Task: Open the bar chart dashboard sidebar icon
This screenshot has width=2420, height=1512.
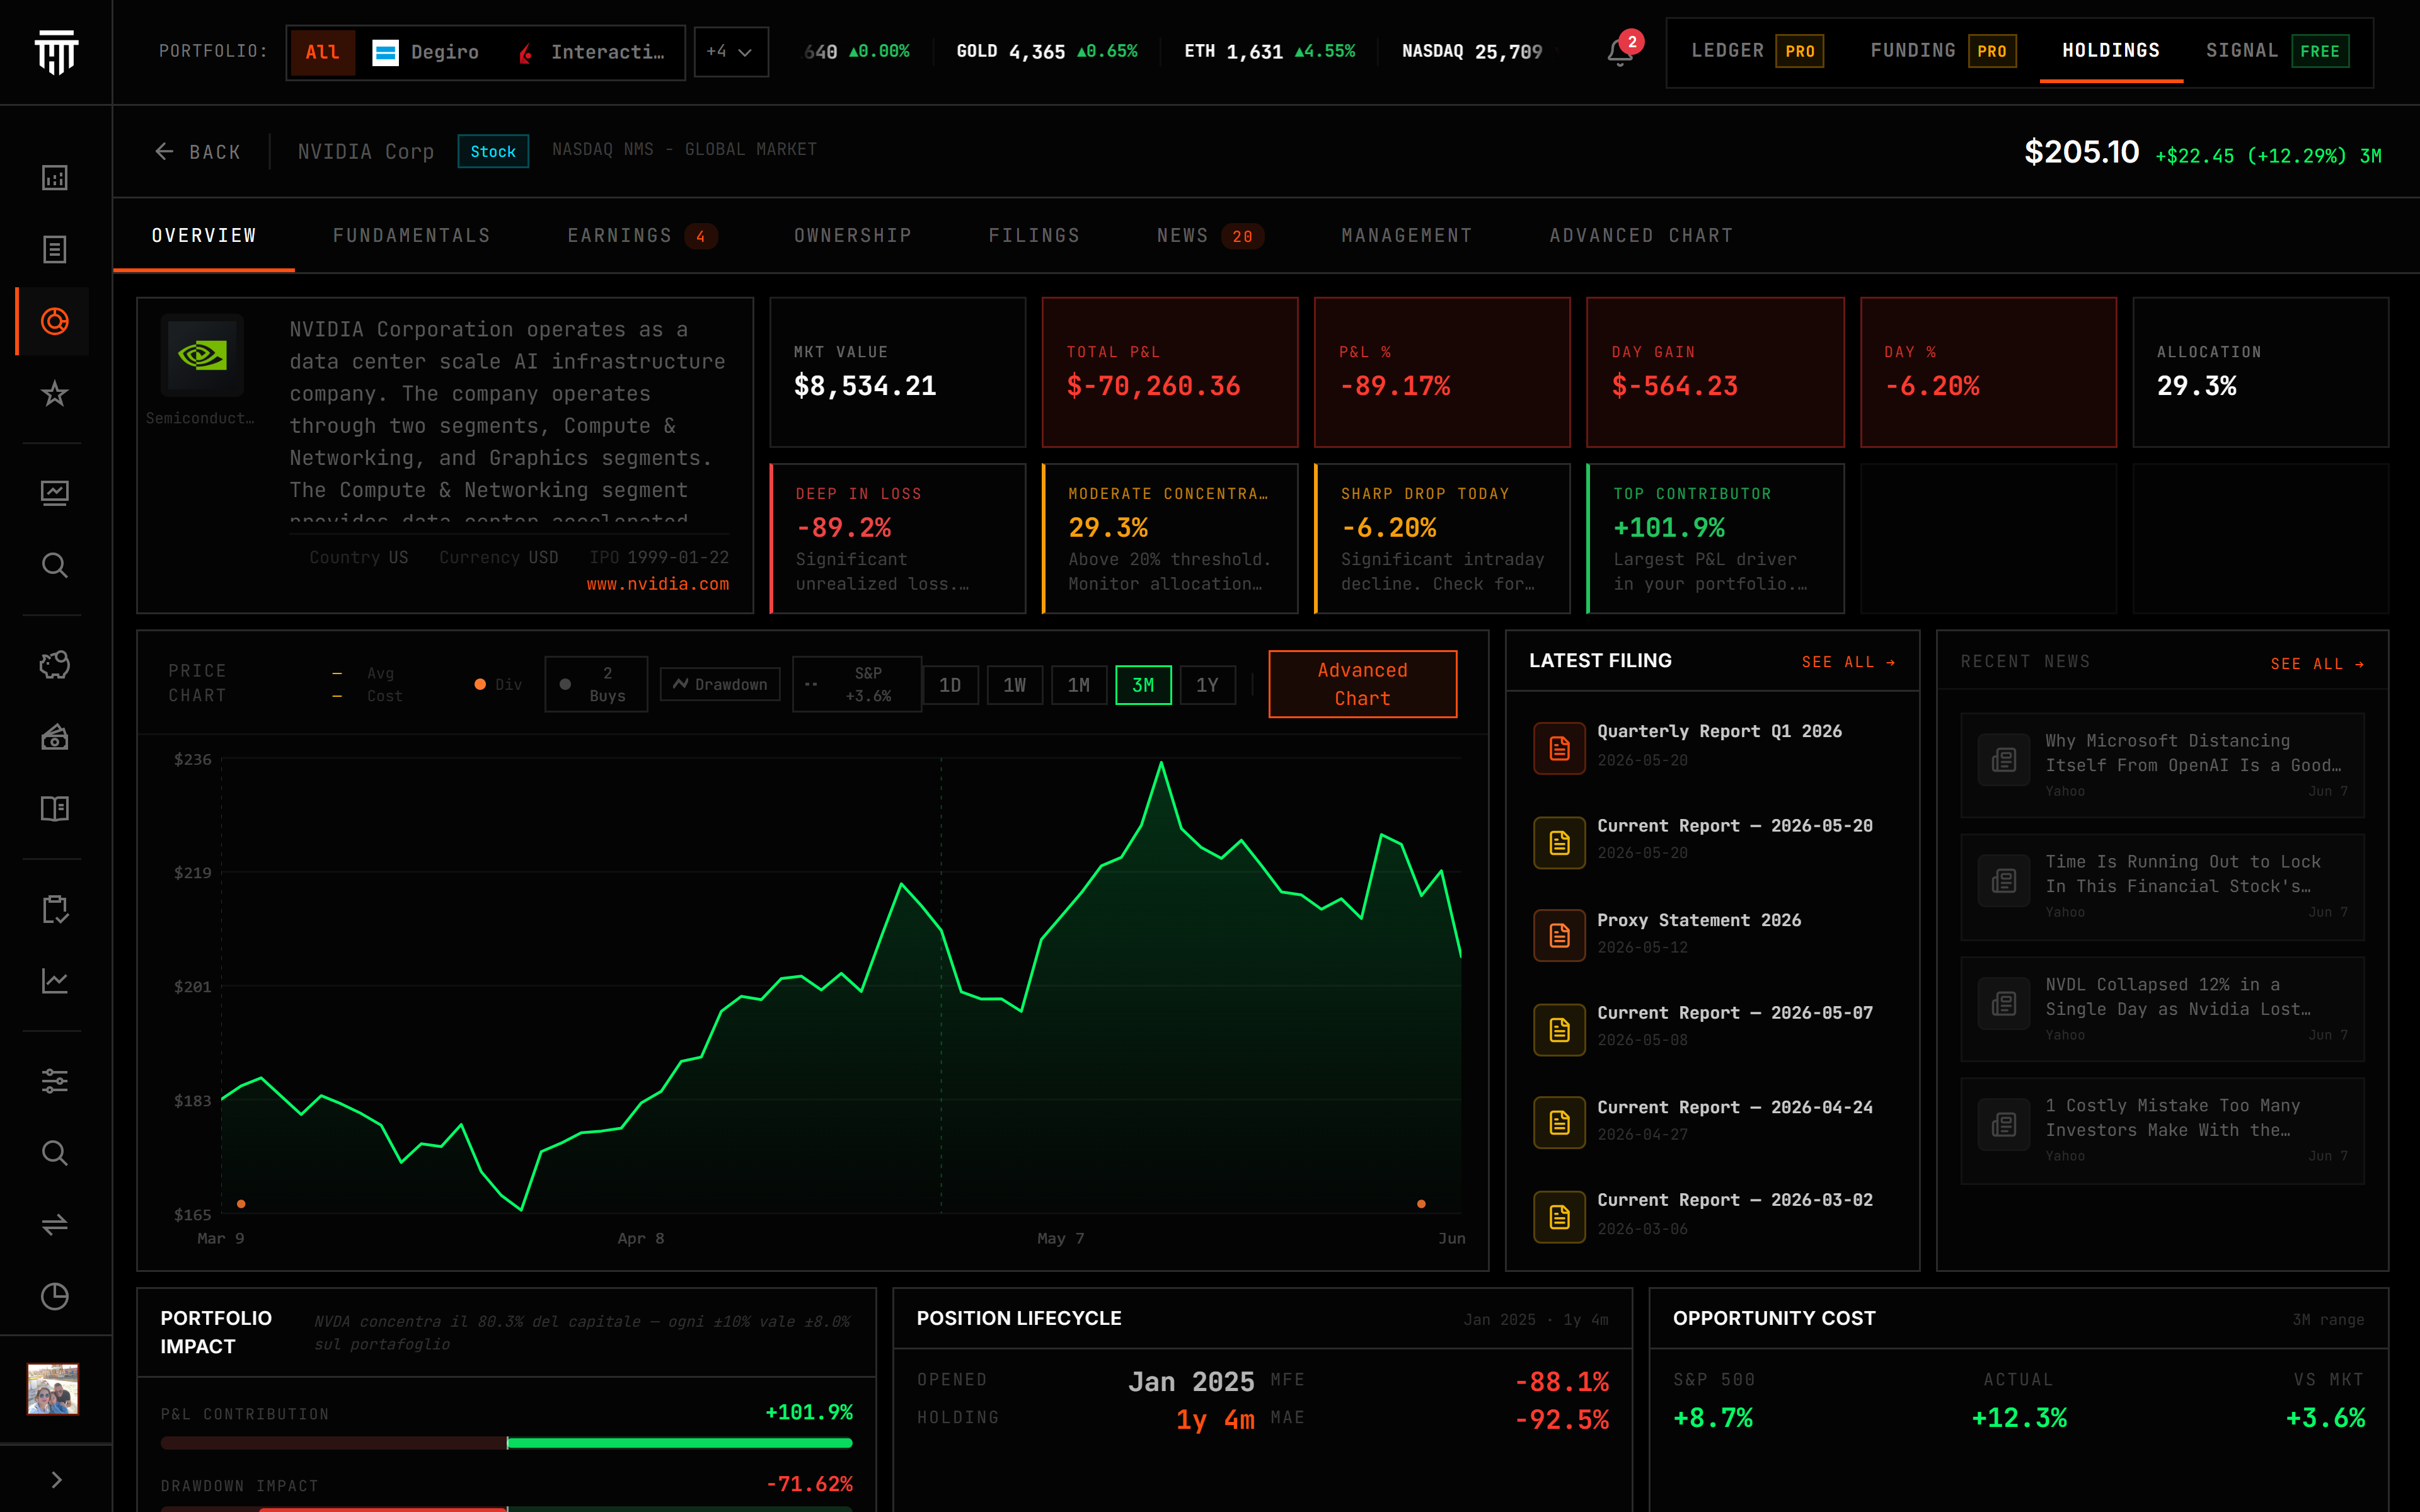Action: (55, 178)
